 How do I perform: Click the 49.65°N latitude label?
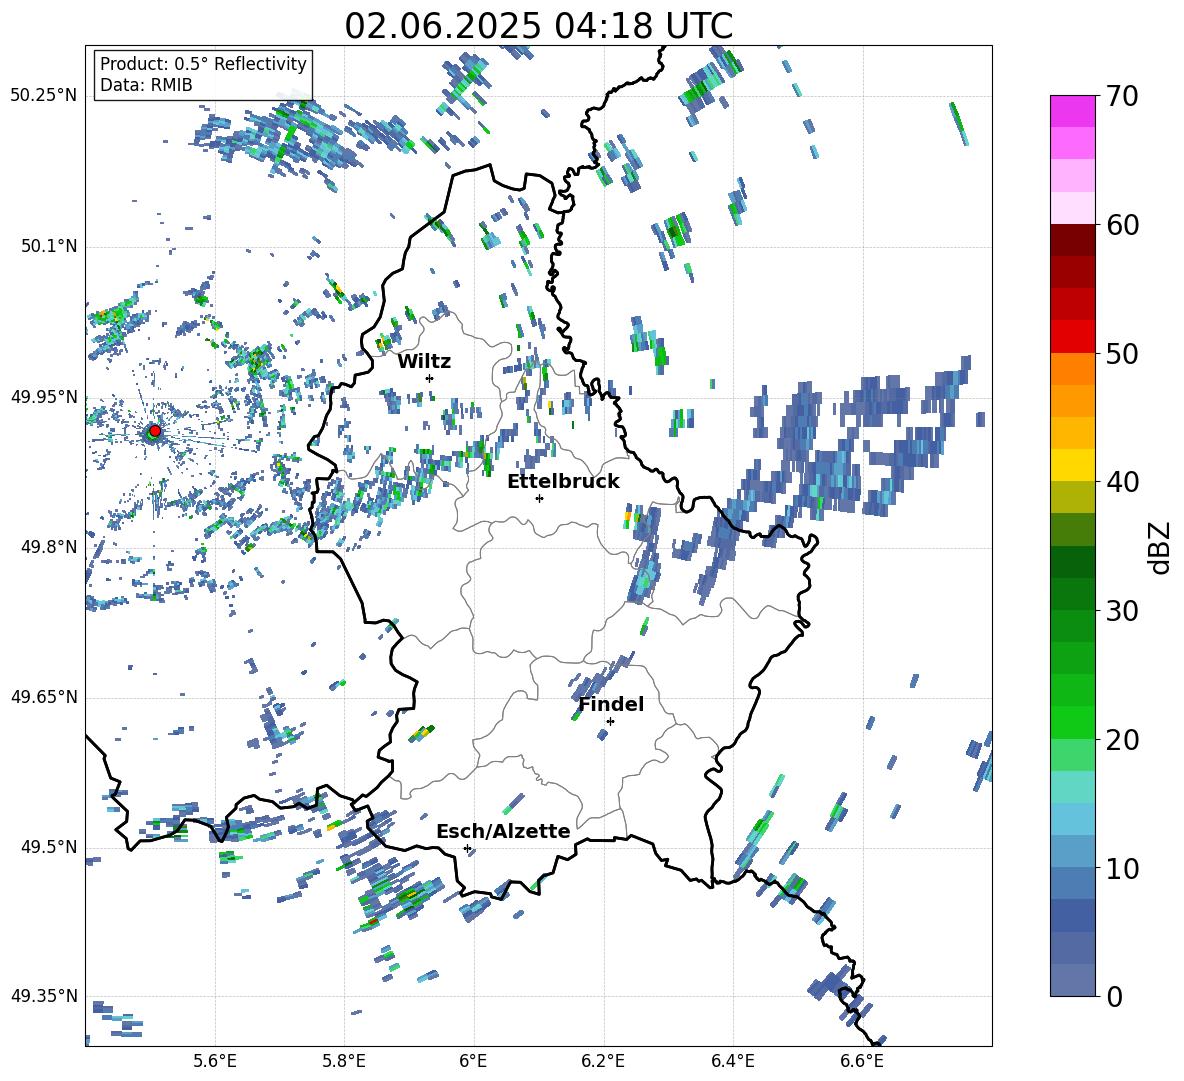(44, 696)
